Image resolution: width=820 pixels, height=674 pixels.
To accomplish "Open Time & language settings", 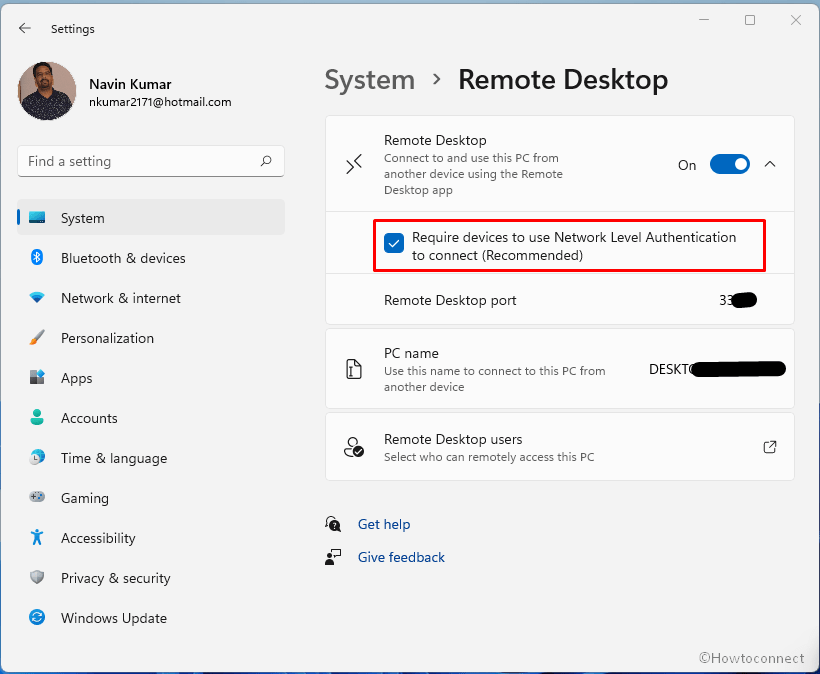I will [x=151, y=458].
